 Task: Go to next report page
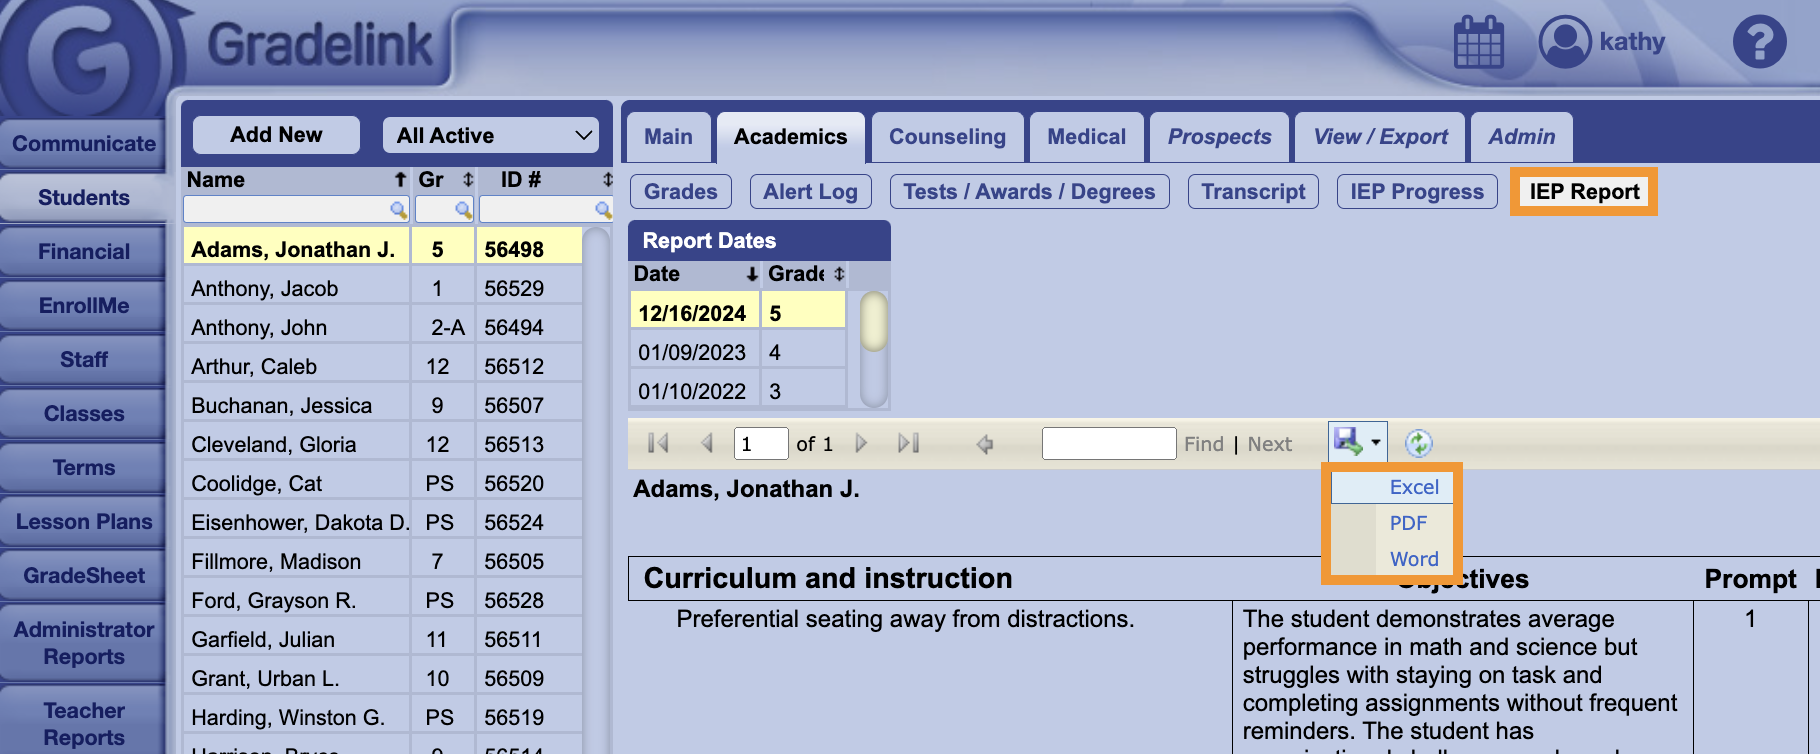pos(861,443)
